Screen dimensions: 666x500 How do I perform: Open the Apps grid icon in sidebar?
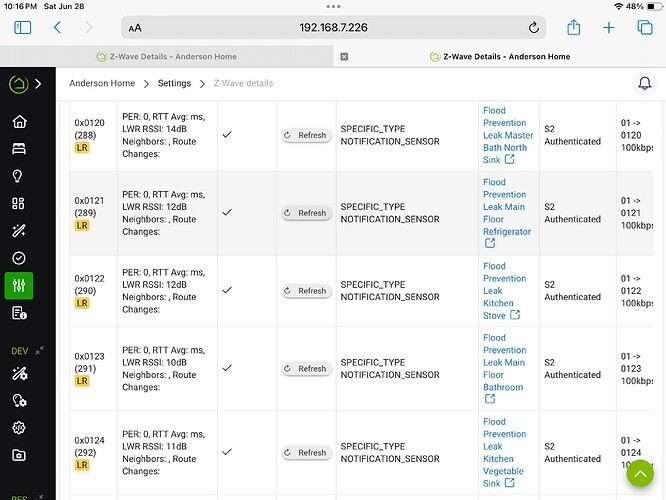[x=18, y=203]
